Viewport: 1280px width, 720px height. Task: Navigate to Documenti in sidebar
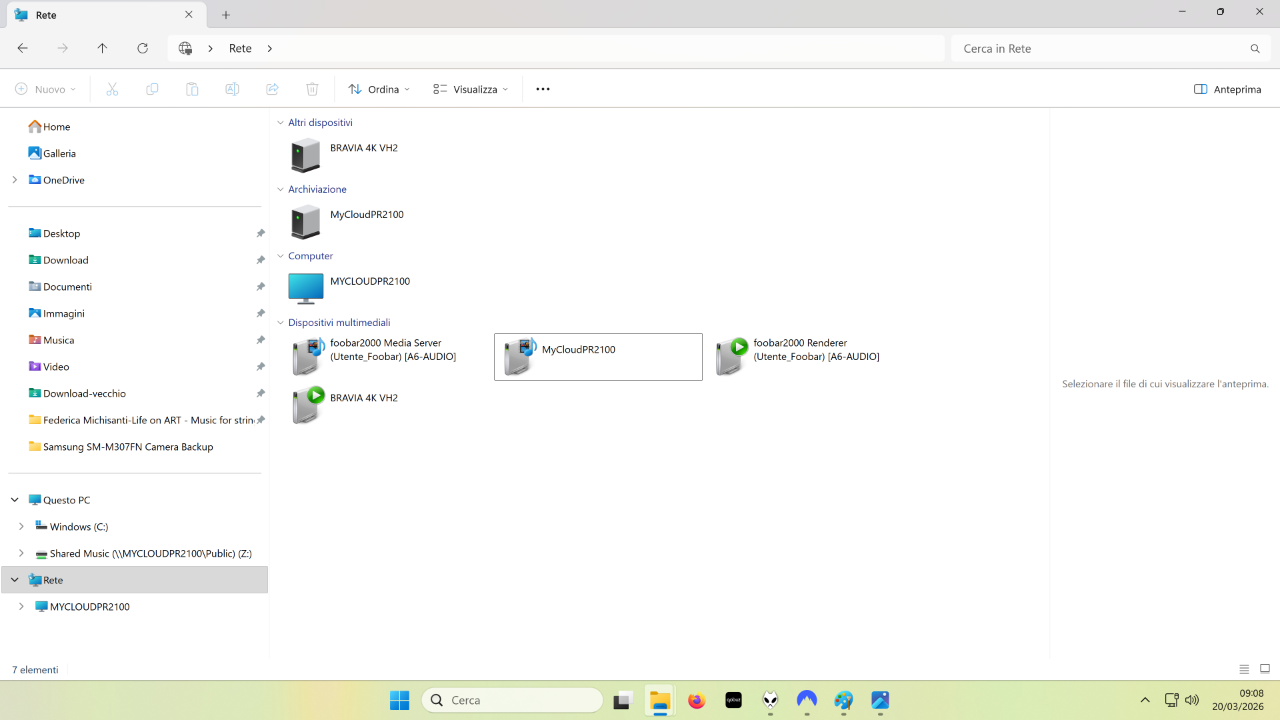67,286
